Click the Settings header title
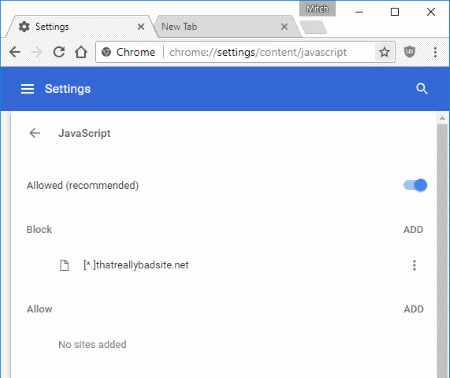The image size is (450, 378). pos(68,89)
